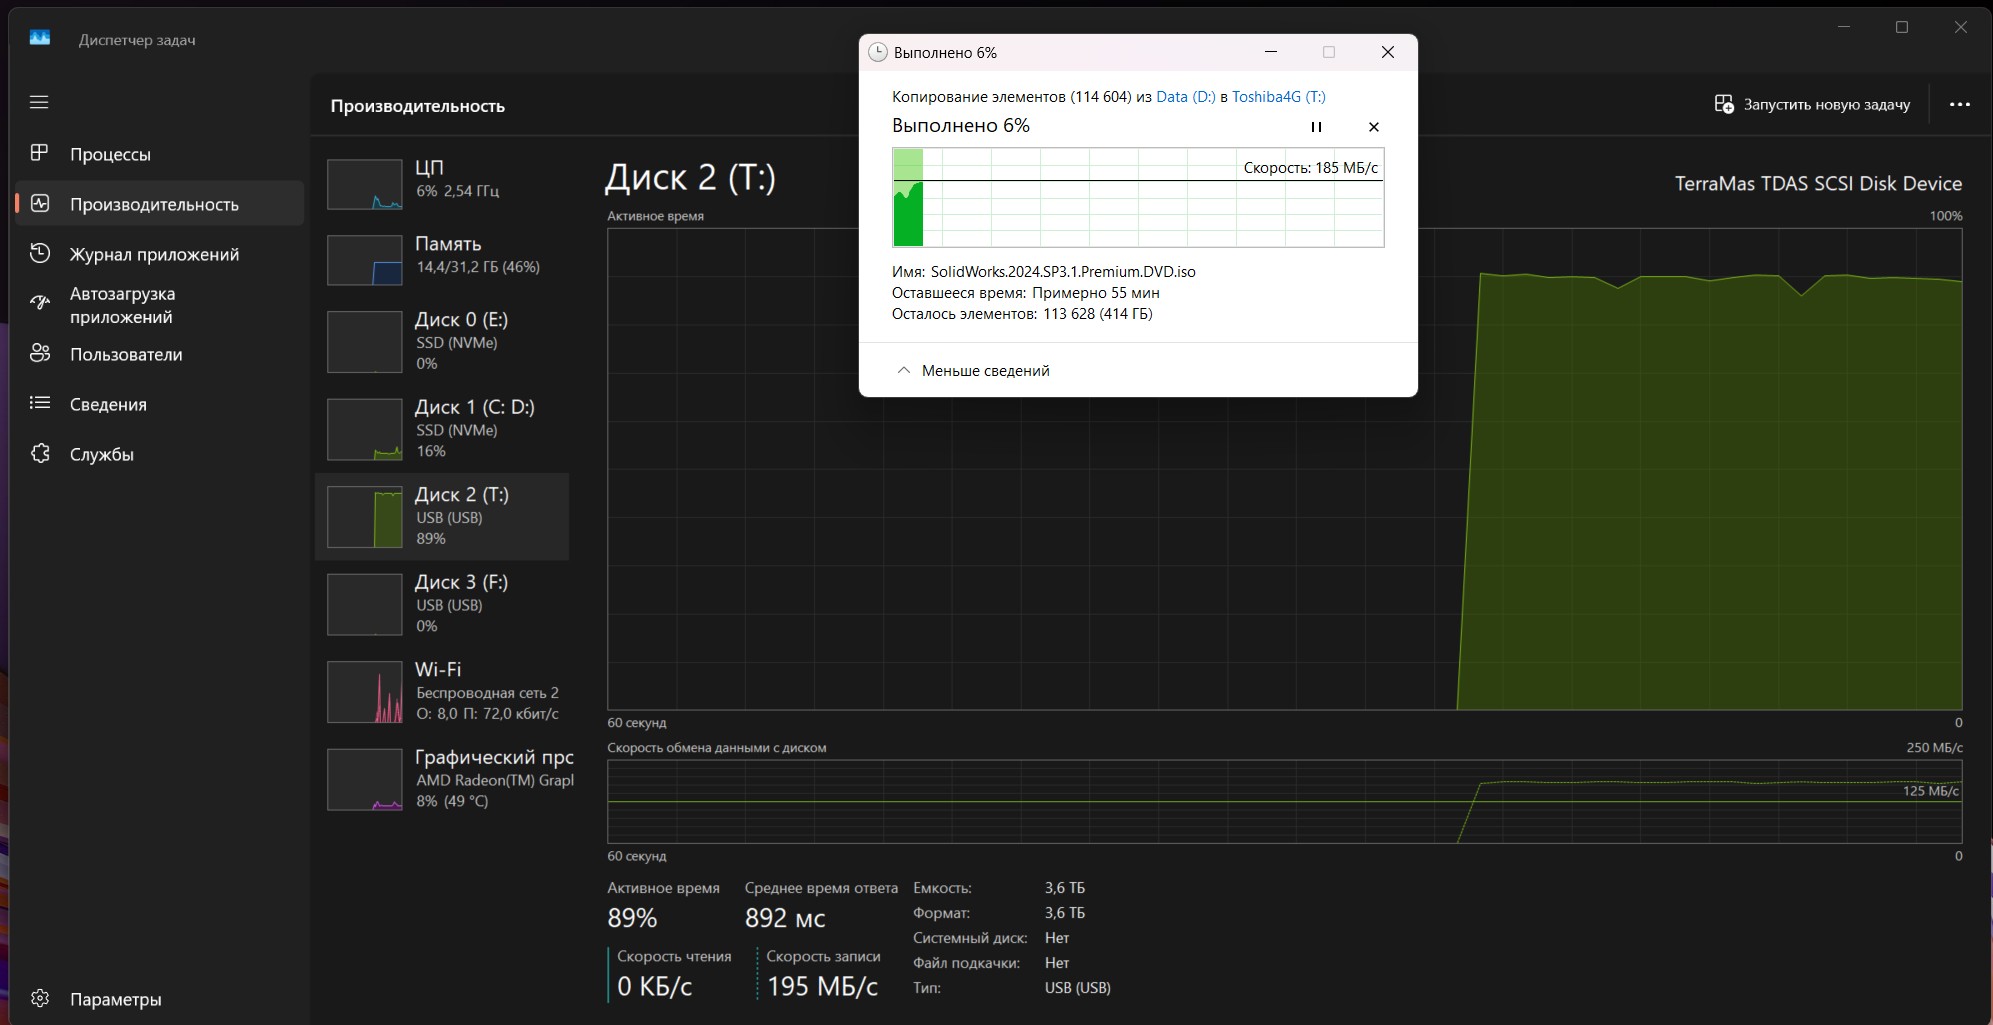This screenshot has width=1993, height=1025.
Task: Open the Settings gear icon
Action: point(39,998)
